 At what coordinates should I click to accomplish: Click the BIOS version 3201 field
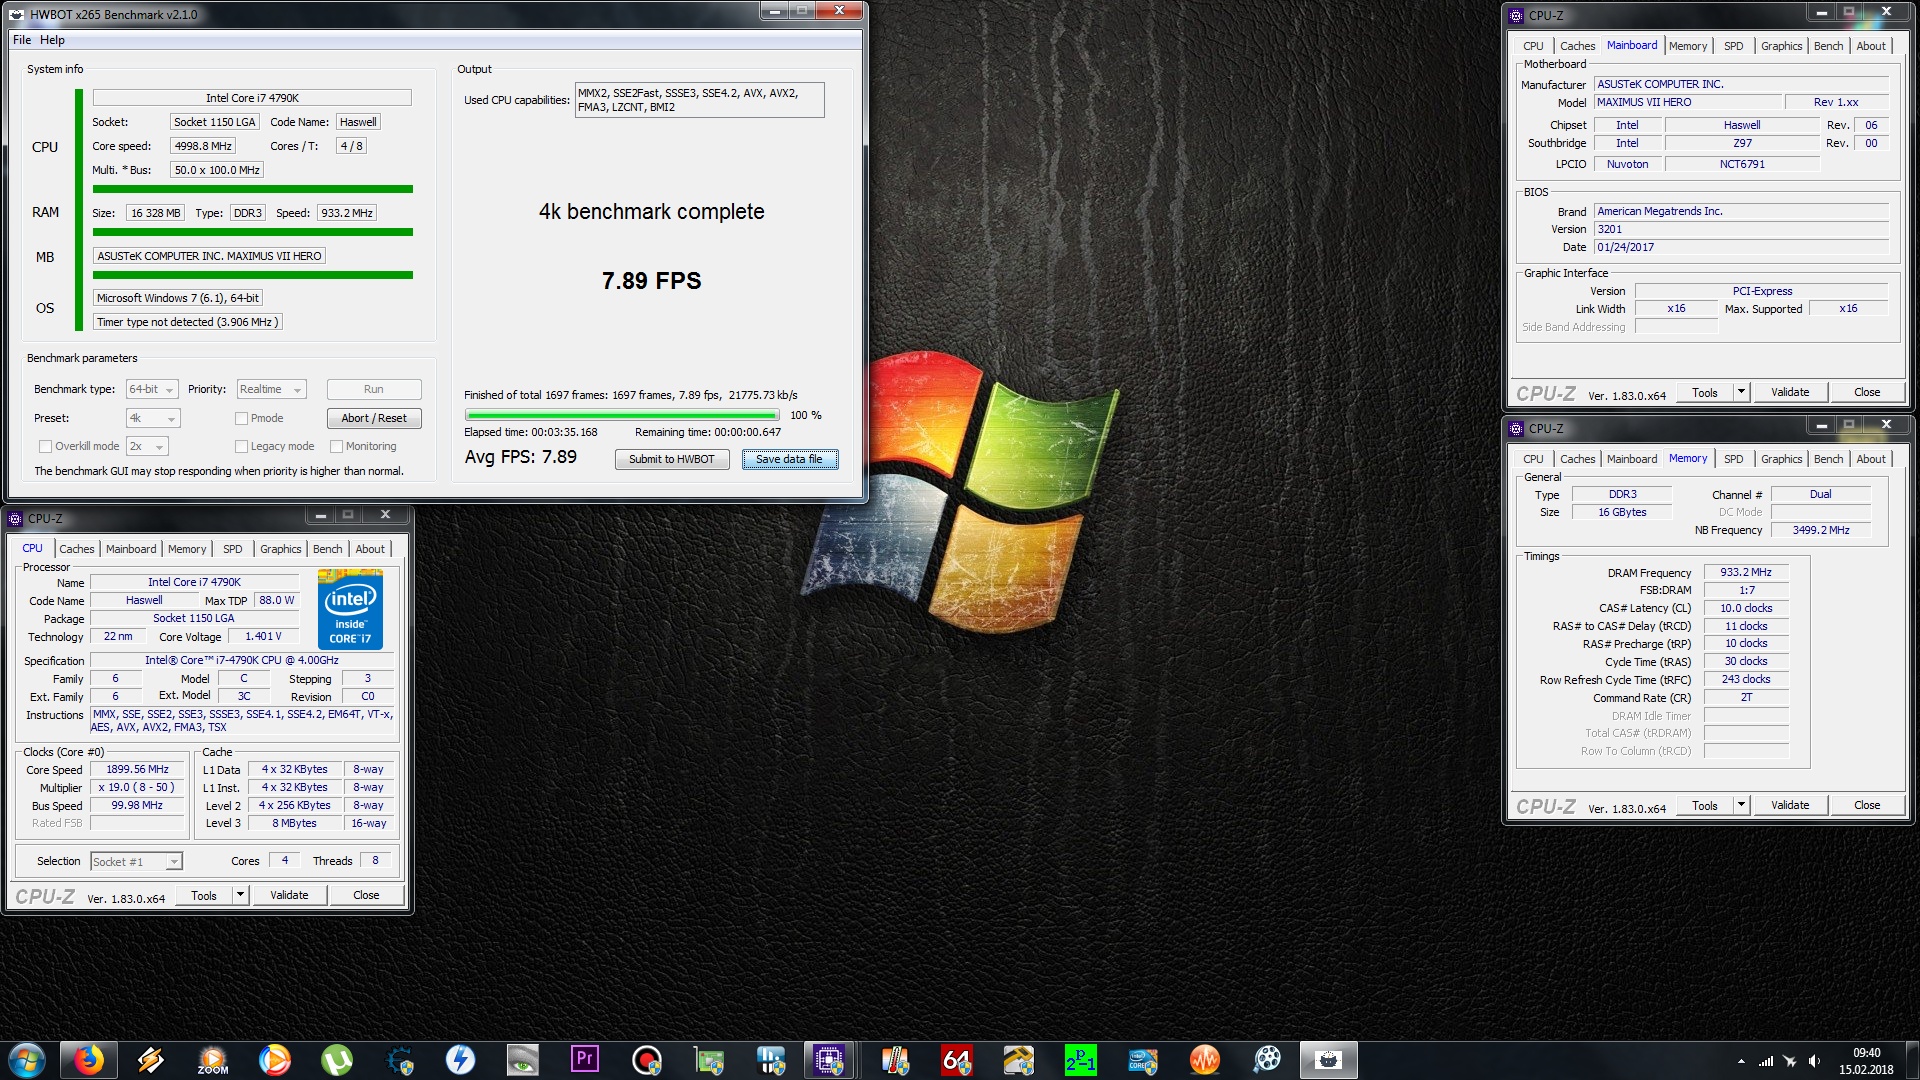[x=1741, y=229]
